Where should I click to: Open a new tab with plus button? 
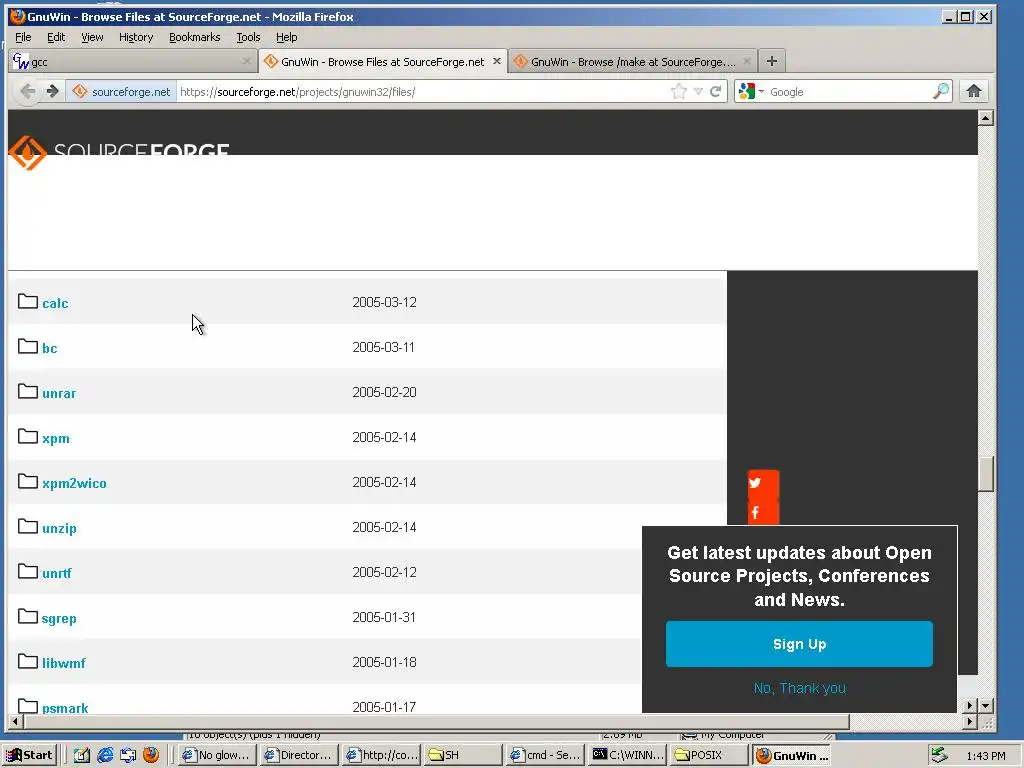coord(771,61)
